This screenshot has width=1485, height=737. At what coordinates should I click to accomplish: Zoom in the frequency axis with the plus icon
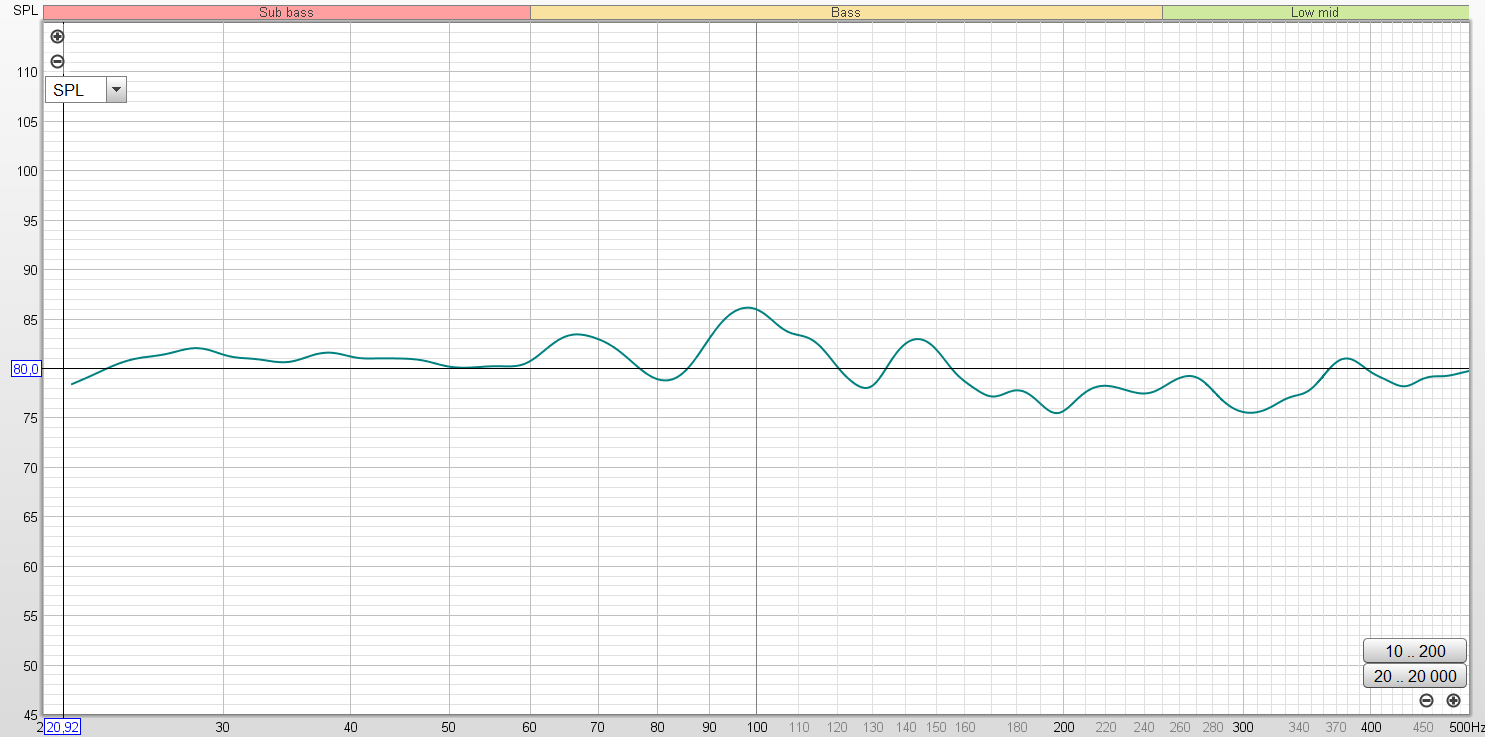1453,701
